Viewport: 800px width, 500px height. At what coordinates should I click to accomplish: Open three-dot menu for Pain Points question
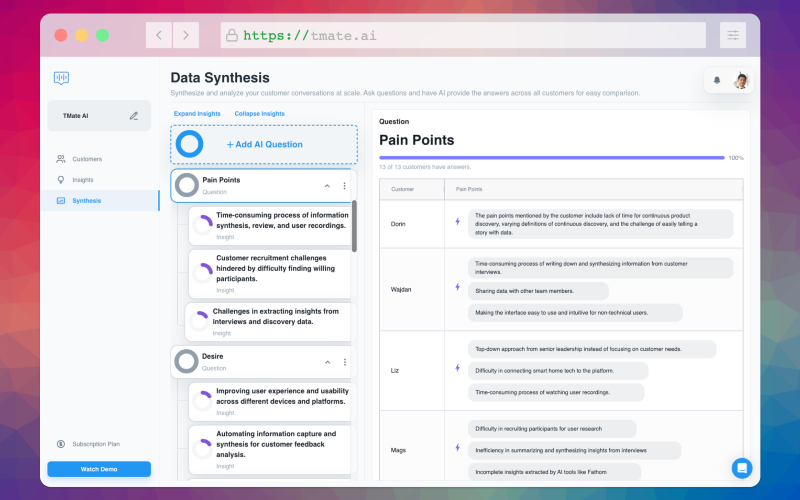click(x=344, y=186)
